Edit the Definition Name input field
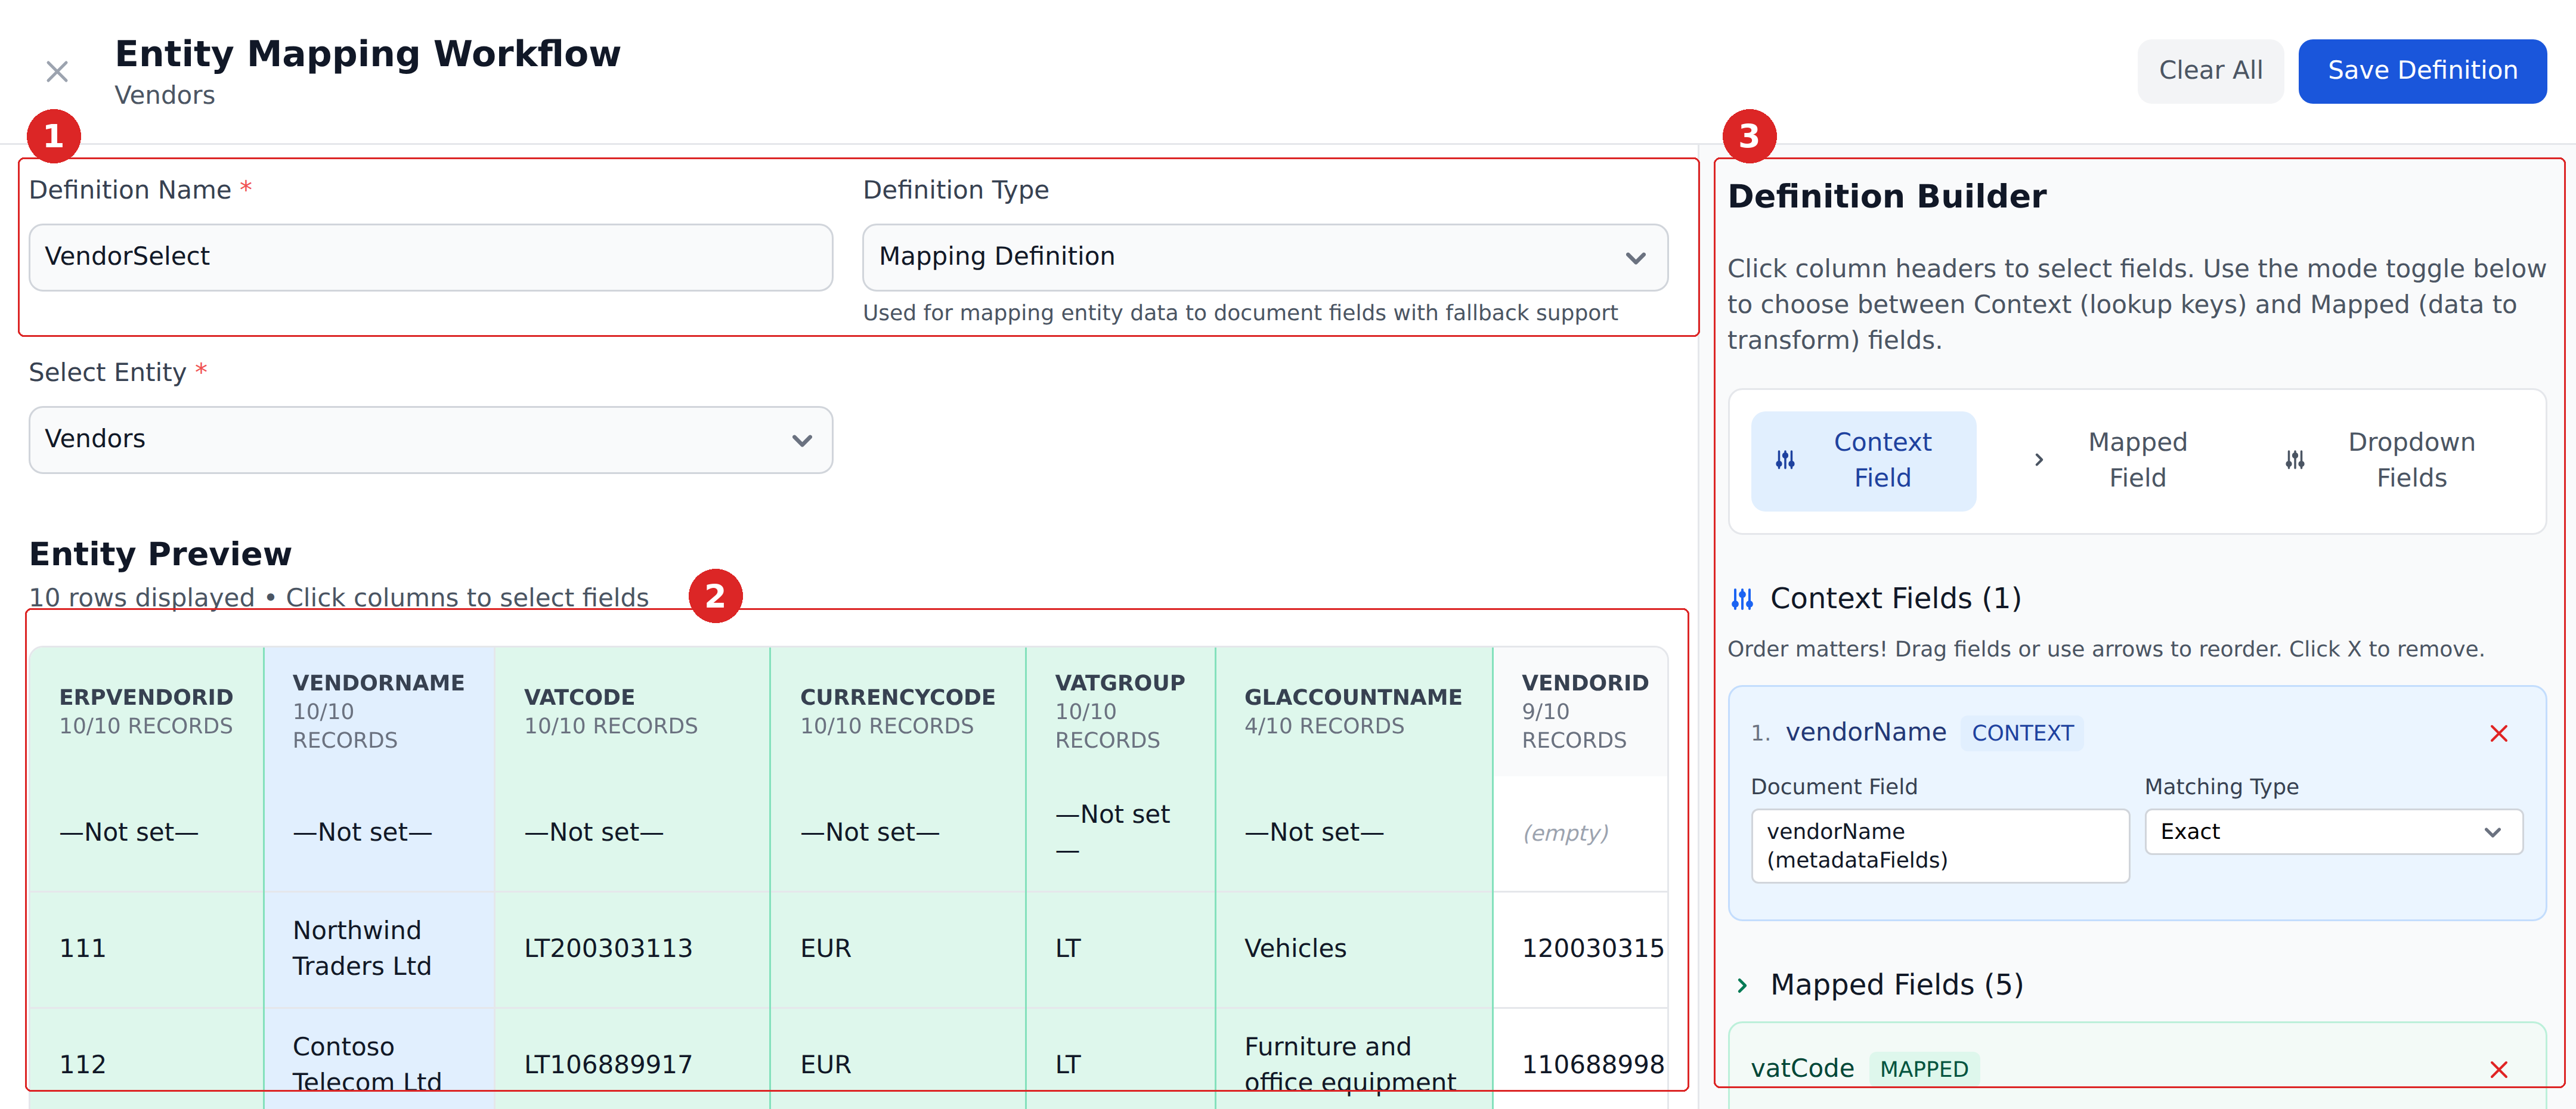This screenshot has height=1109, width=2576. pos(431,257)
